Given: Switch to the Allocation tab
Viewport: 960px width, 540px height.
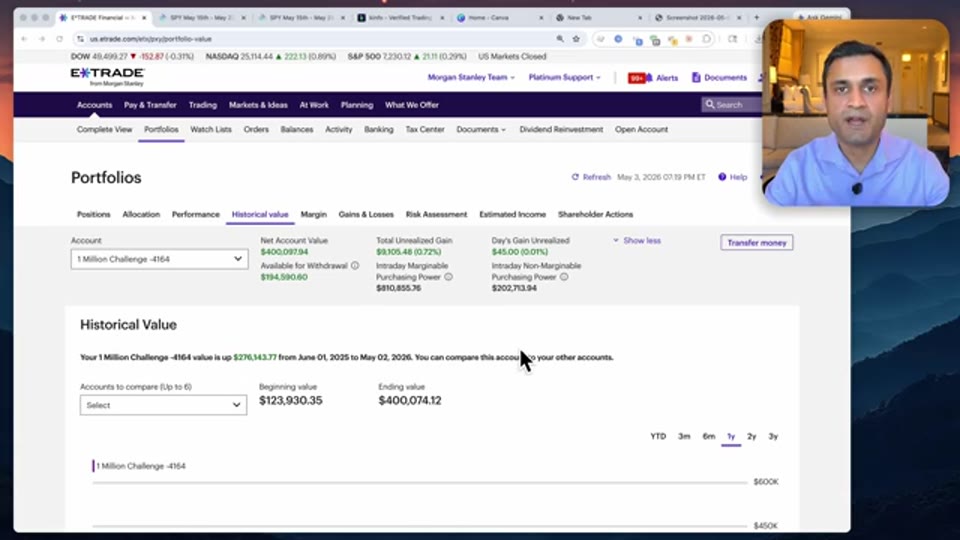Looking at the screenshot, I should [x=141, y=215].
